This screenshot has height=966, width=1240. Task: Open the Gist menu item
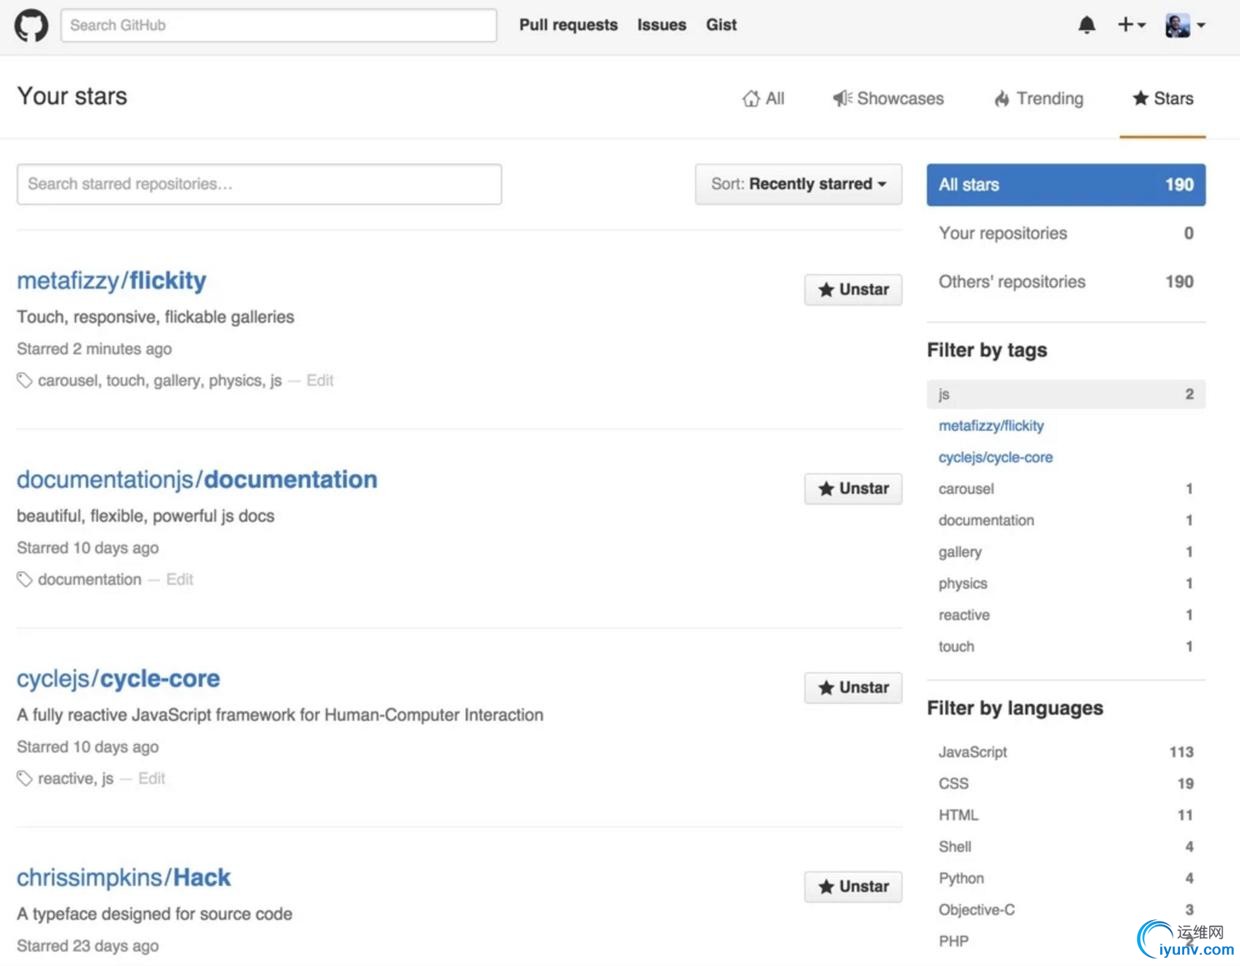[721, 25]
